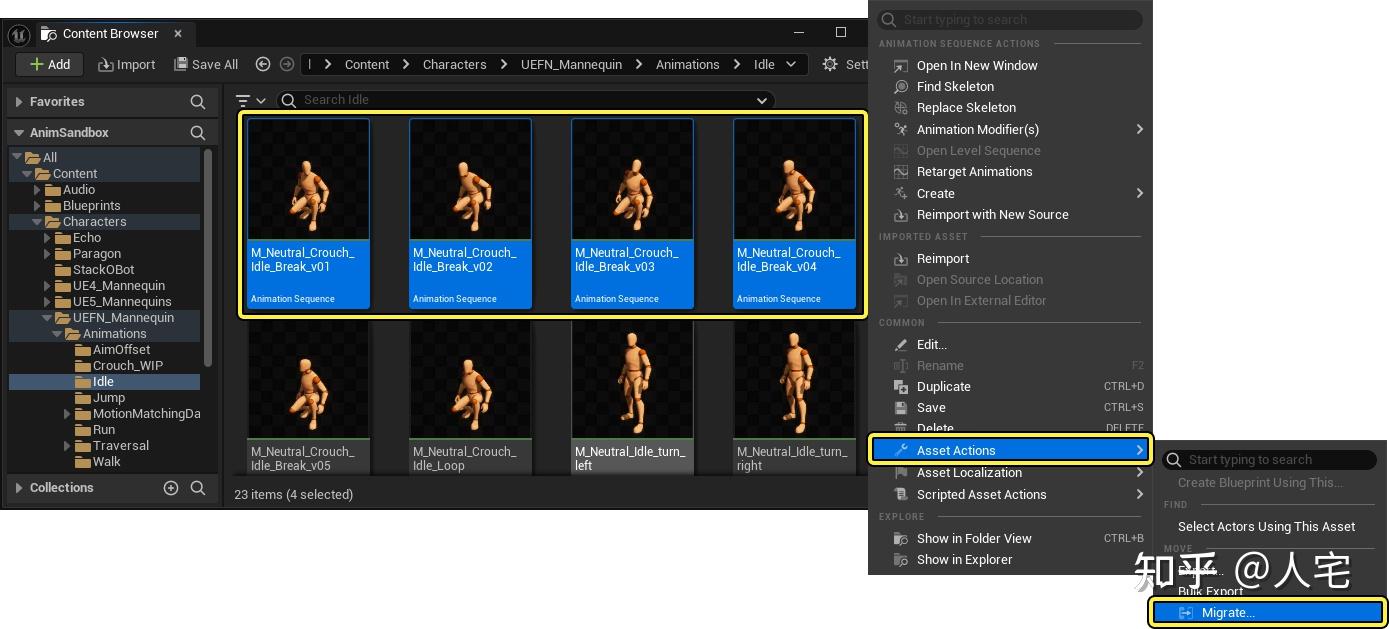This screenshot has width=1389, height=629.
Task: Expand the Echo folder
Action: tap(48, 238)
